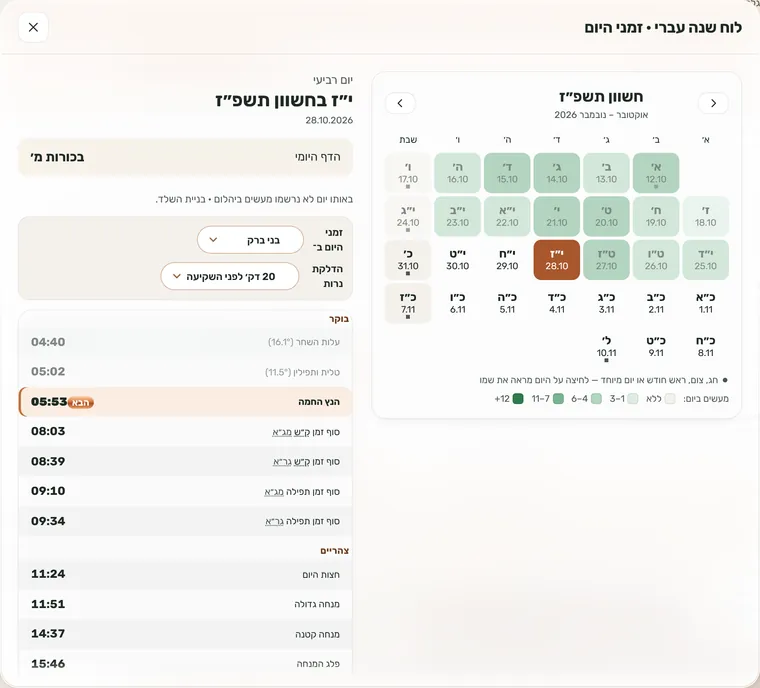Select day כ״ח 8.11 in calendar
Screen dimensions: 760x688
706,347
